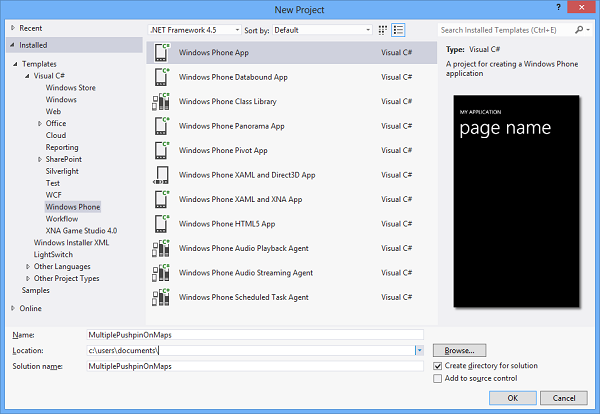
Task: Collapse the Installed section
Action: click(x=13, y=45)
